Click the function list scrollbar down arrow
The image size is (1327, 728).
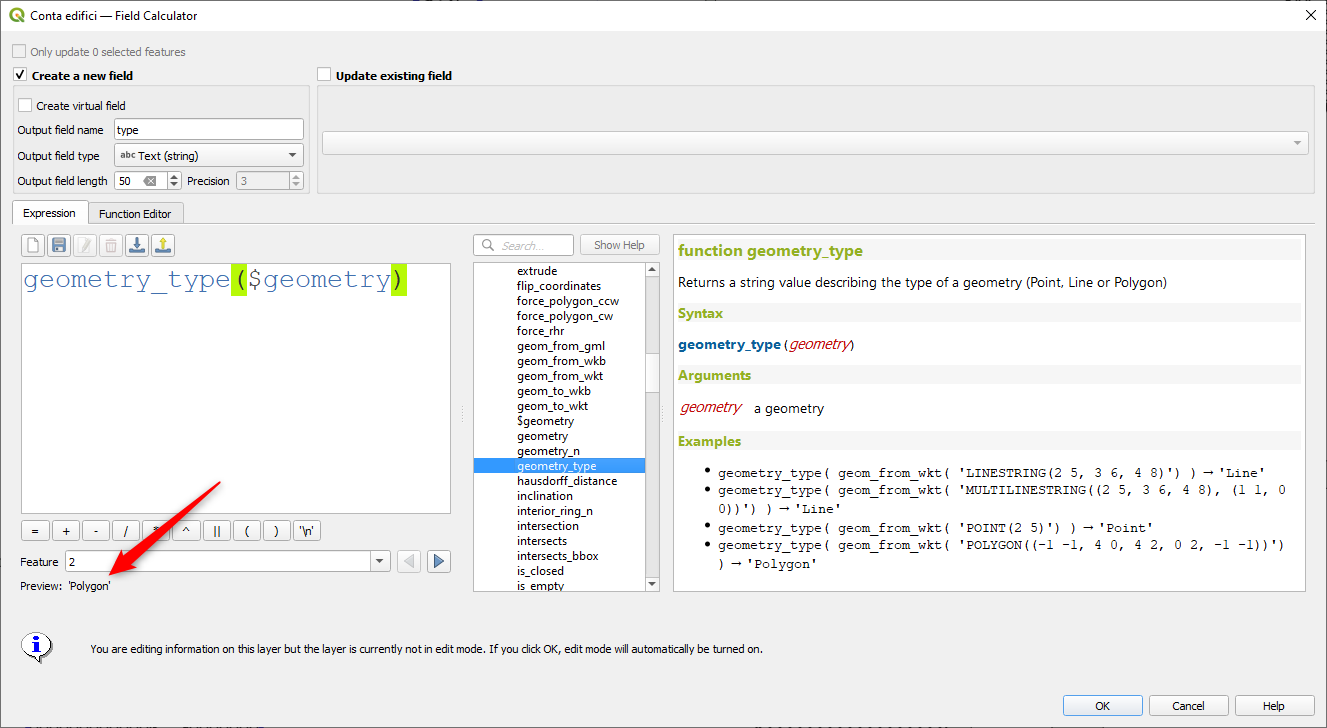(x=652, y=584)
